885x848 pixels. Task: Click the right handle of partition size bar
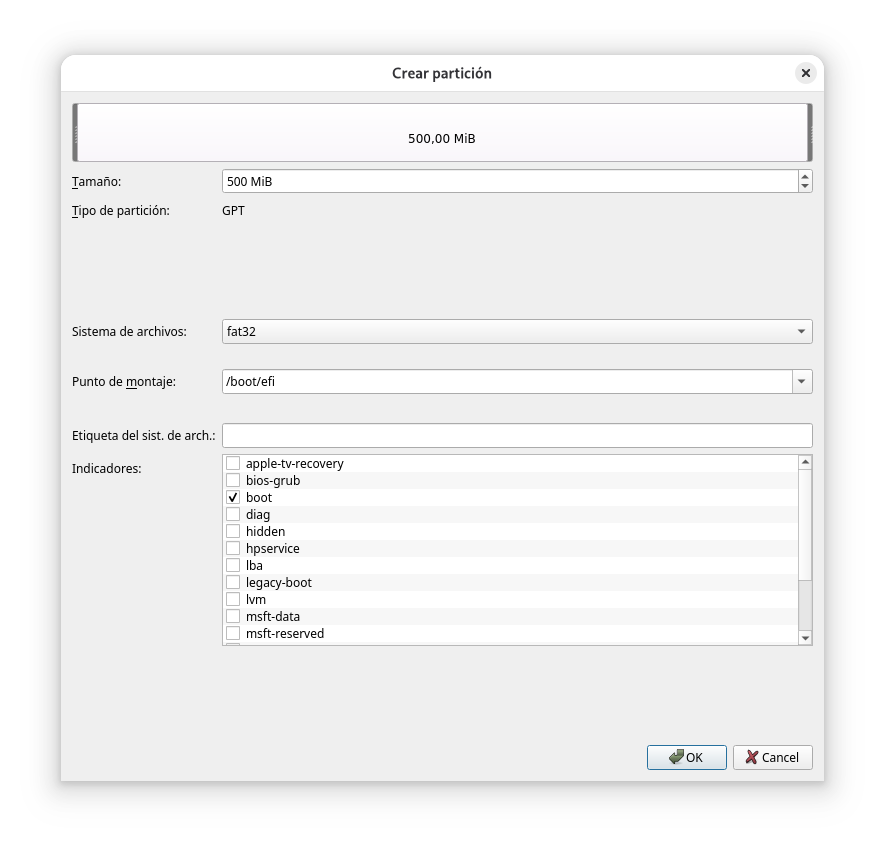coord(810,133)
